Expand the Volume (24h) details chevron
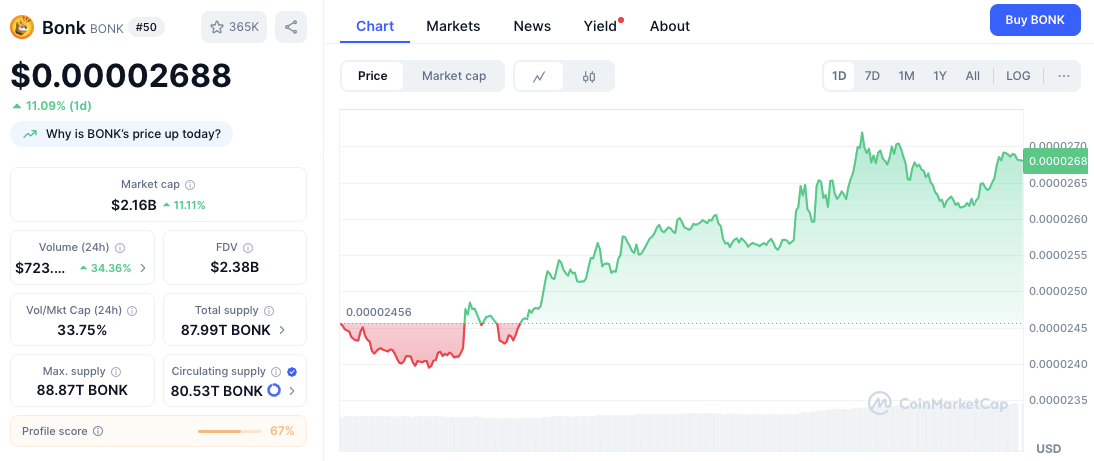Image resolution: width=1094 pixels, height=461 pixels. [142, 268]
